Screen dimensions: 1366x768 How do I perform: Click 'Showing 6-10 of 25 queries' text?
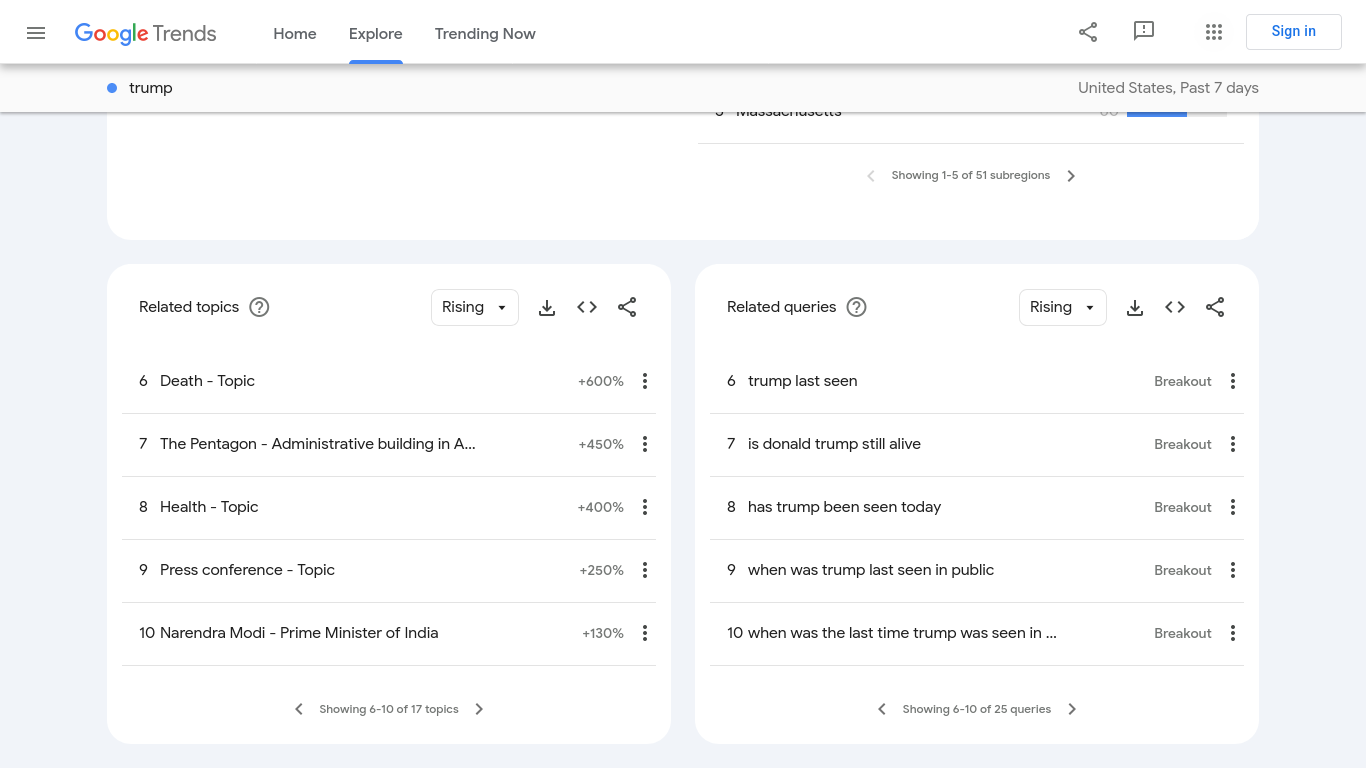[x=977, y=709]
